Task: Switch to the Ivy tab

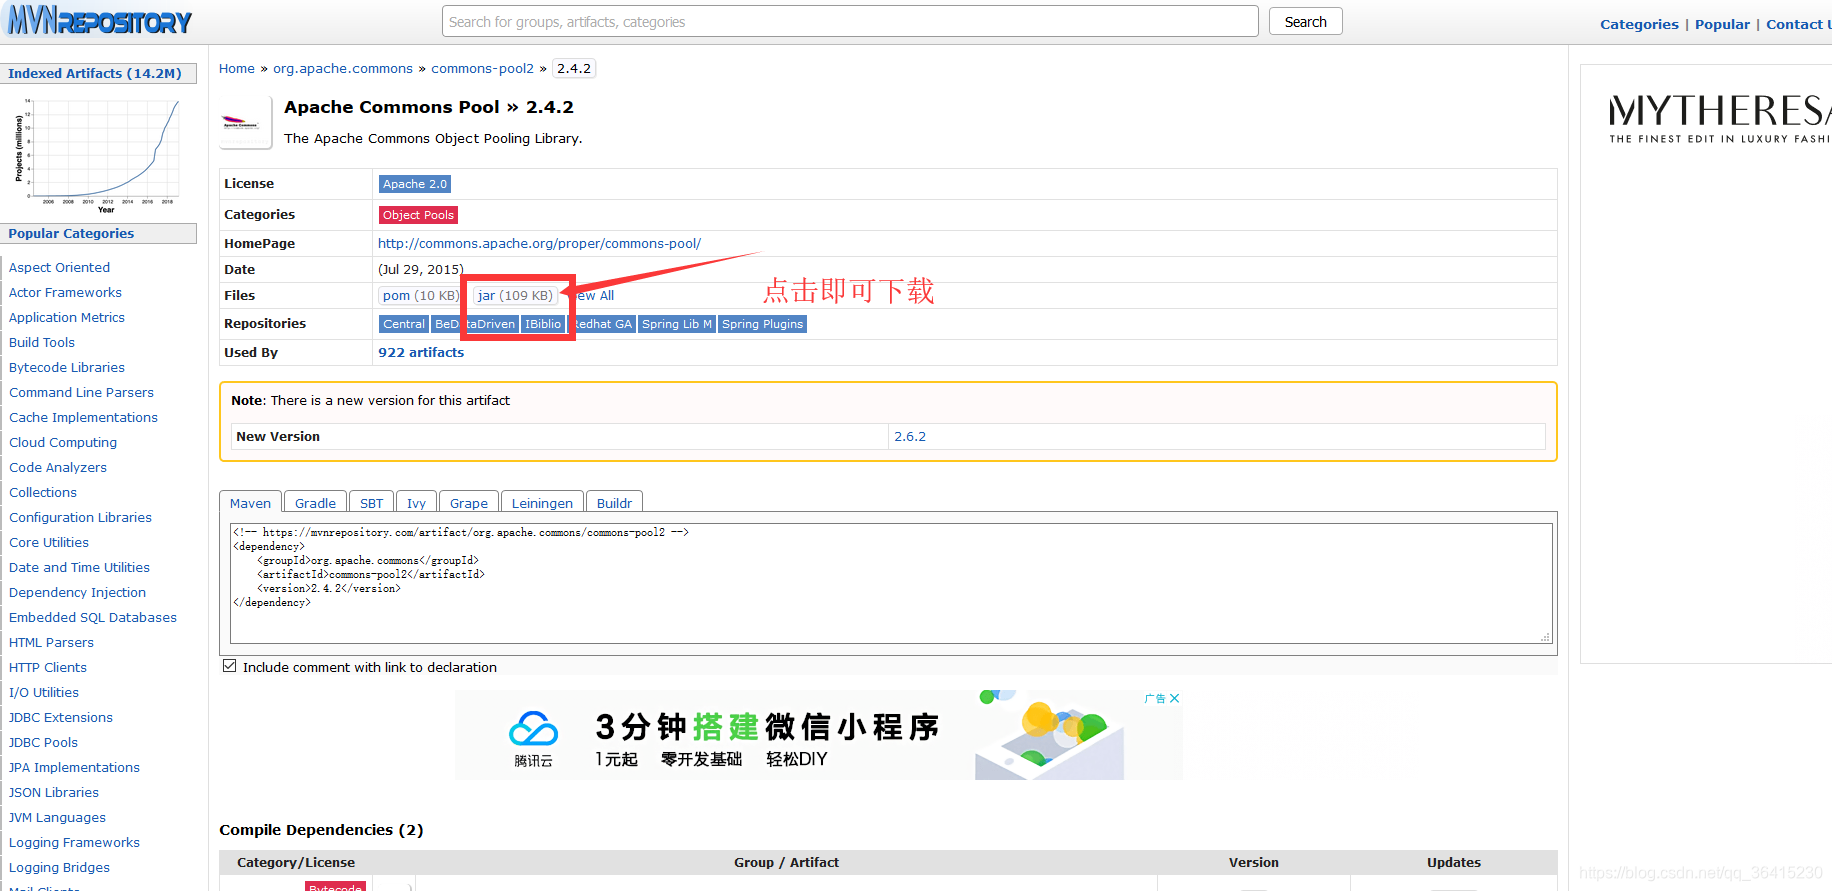Action: 416,503
